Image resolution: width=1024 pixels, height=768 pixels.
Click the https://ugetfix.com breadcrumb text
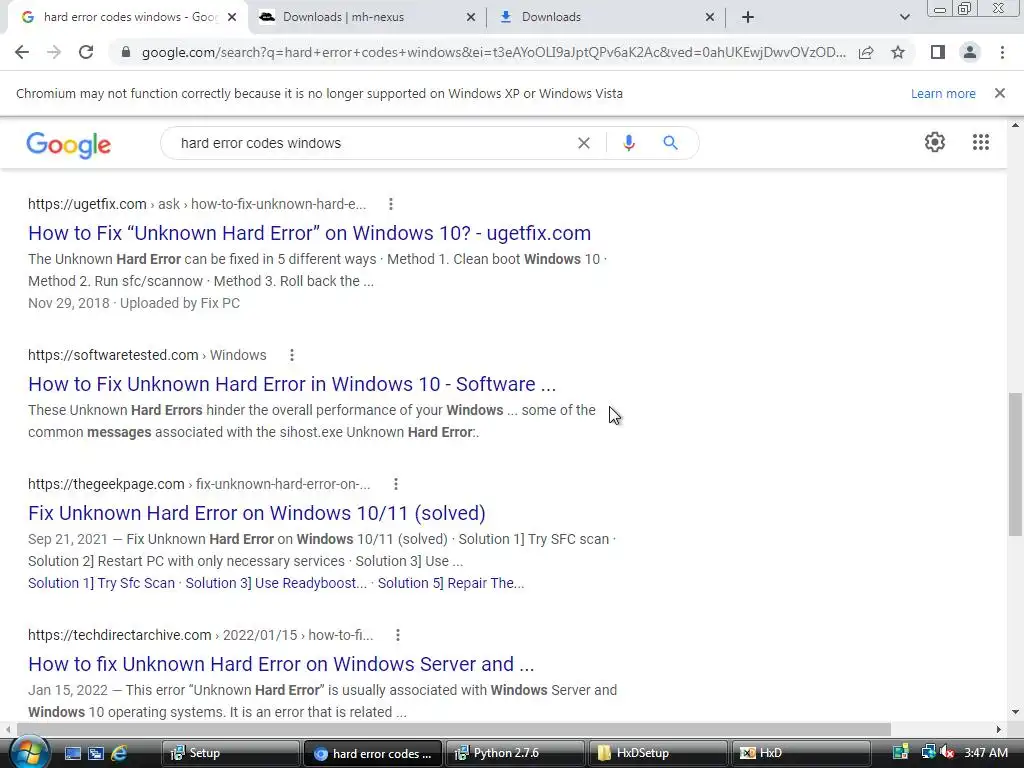tap(87, 204)
